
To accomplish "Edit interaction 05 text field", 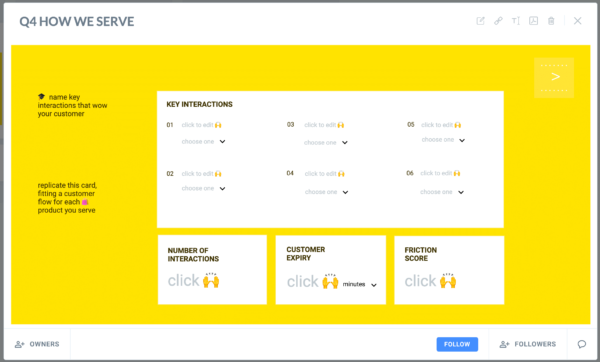I will 441,125.
